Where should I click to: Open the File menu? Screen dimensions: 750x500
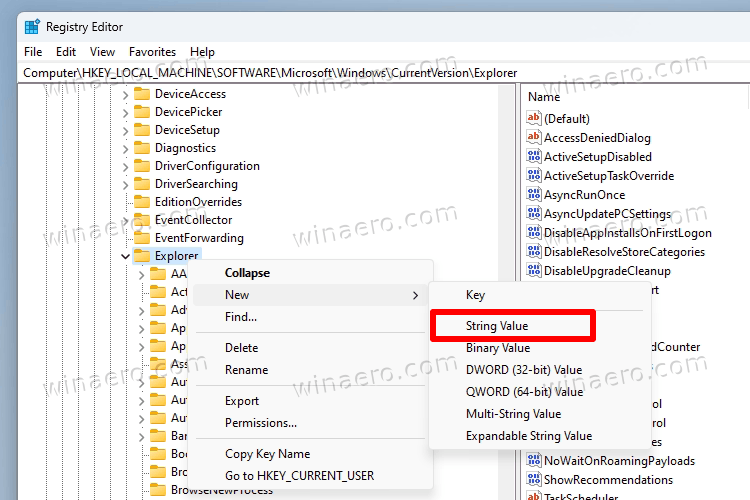pos(33,52)
